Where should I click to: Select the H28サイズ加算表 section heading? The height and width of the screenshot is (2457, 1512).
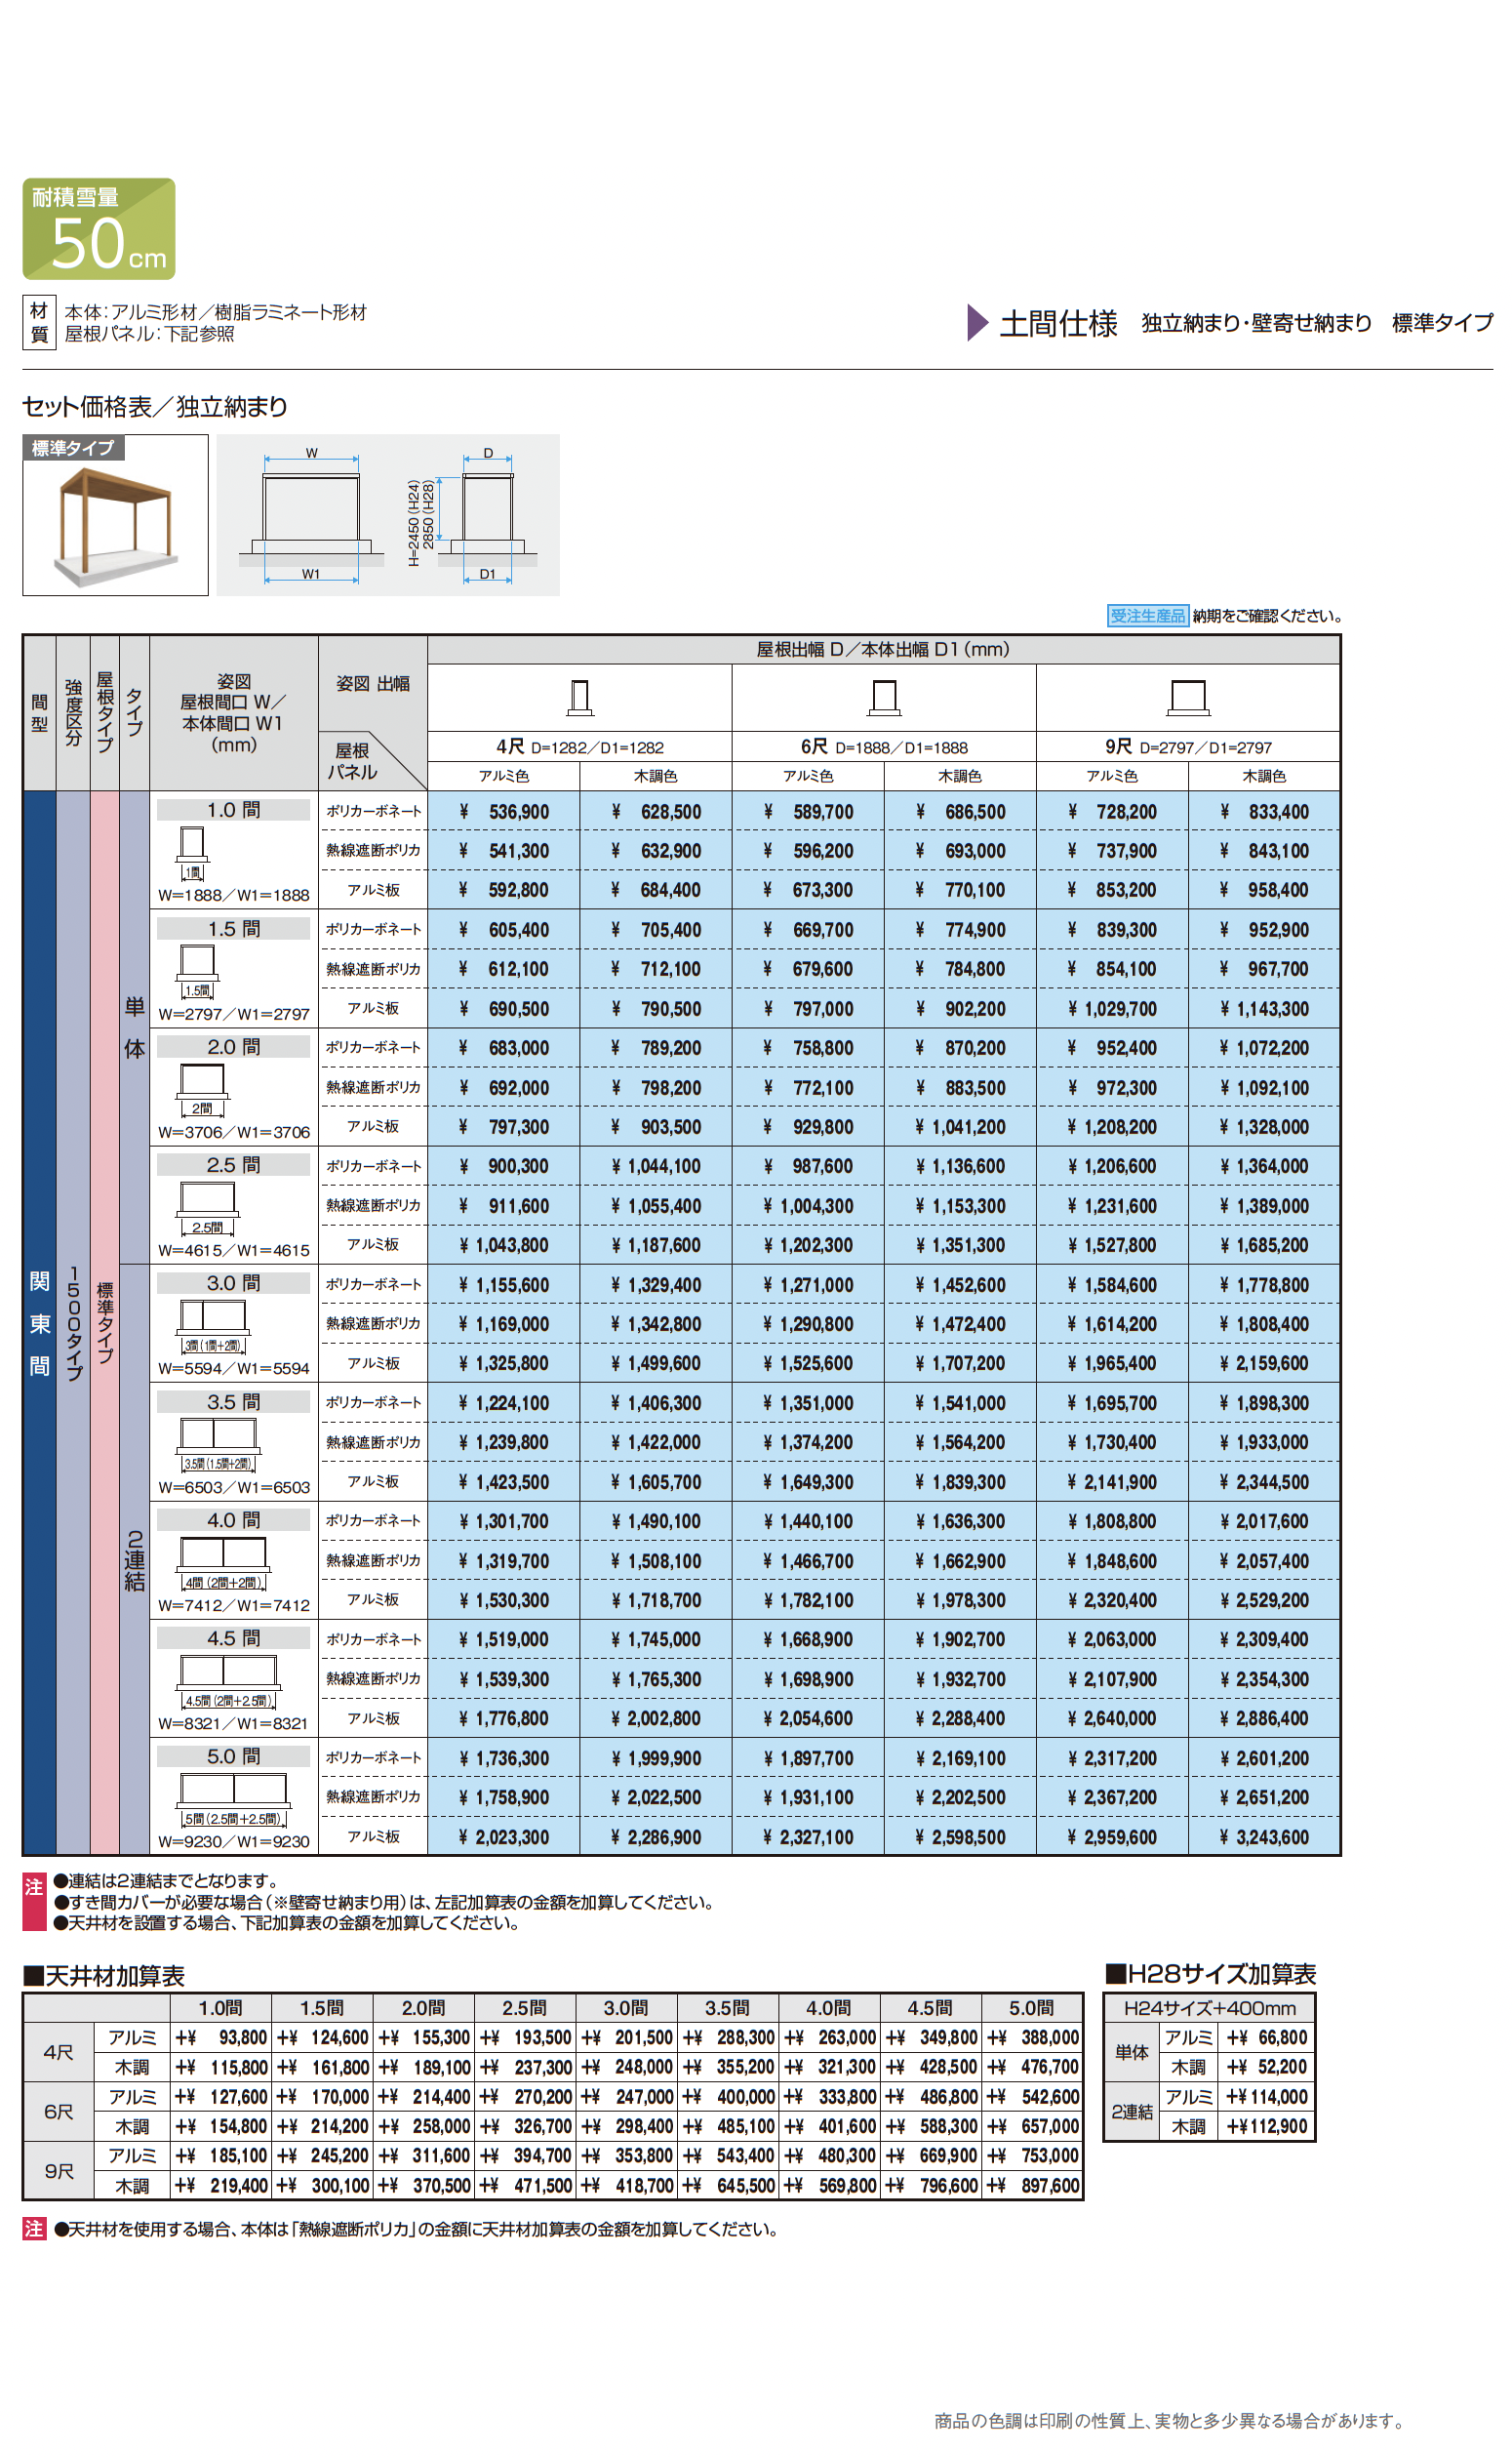(x=1210, y=1974)
